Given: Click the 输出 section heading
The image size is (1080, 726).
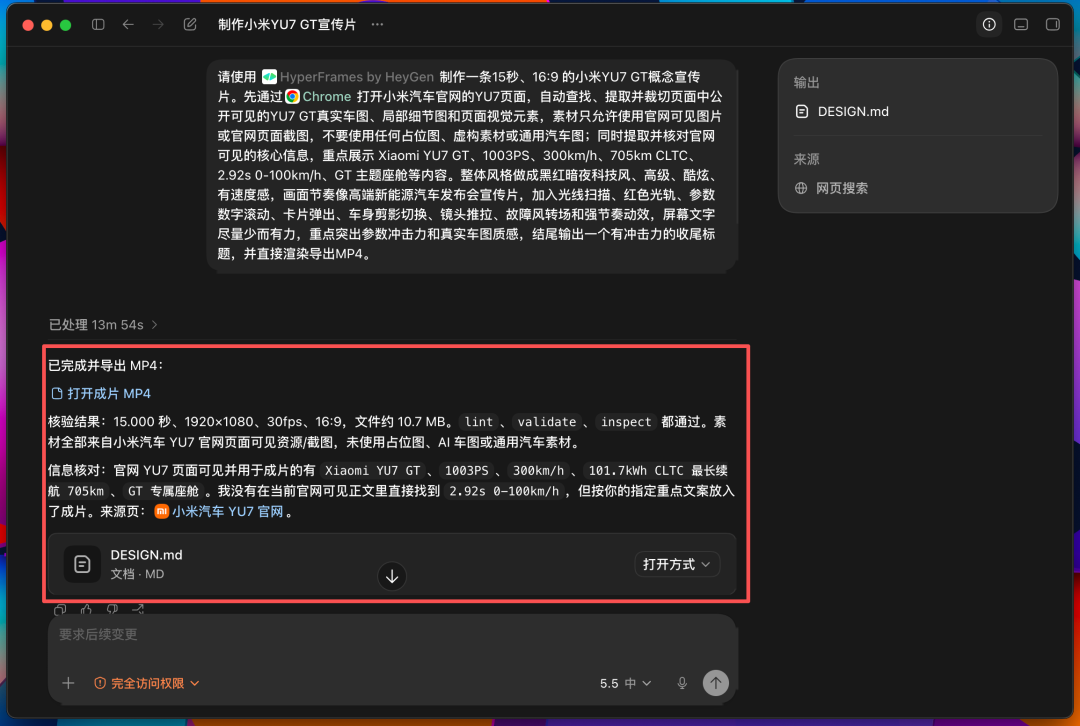Looking at the screenshot, I should click(x=806, y=83).
